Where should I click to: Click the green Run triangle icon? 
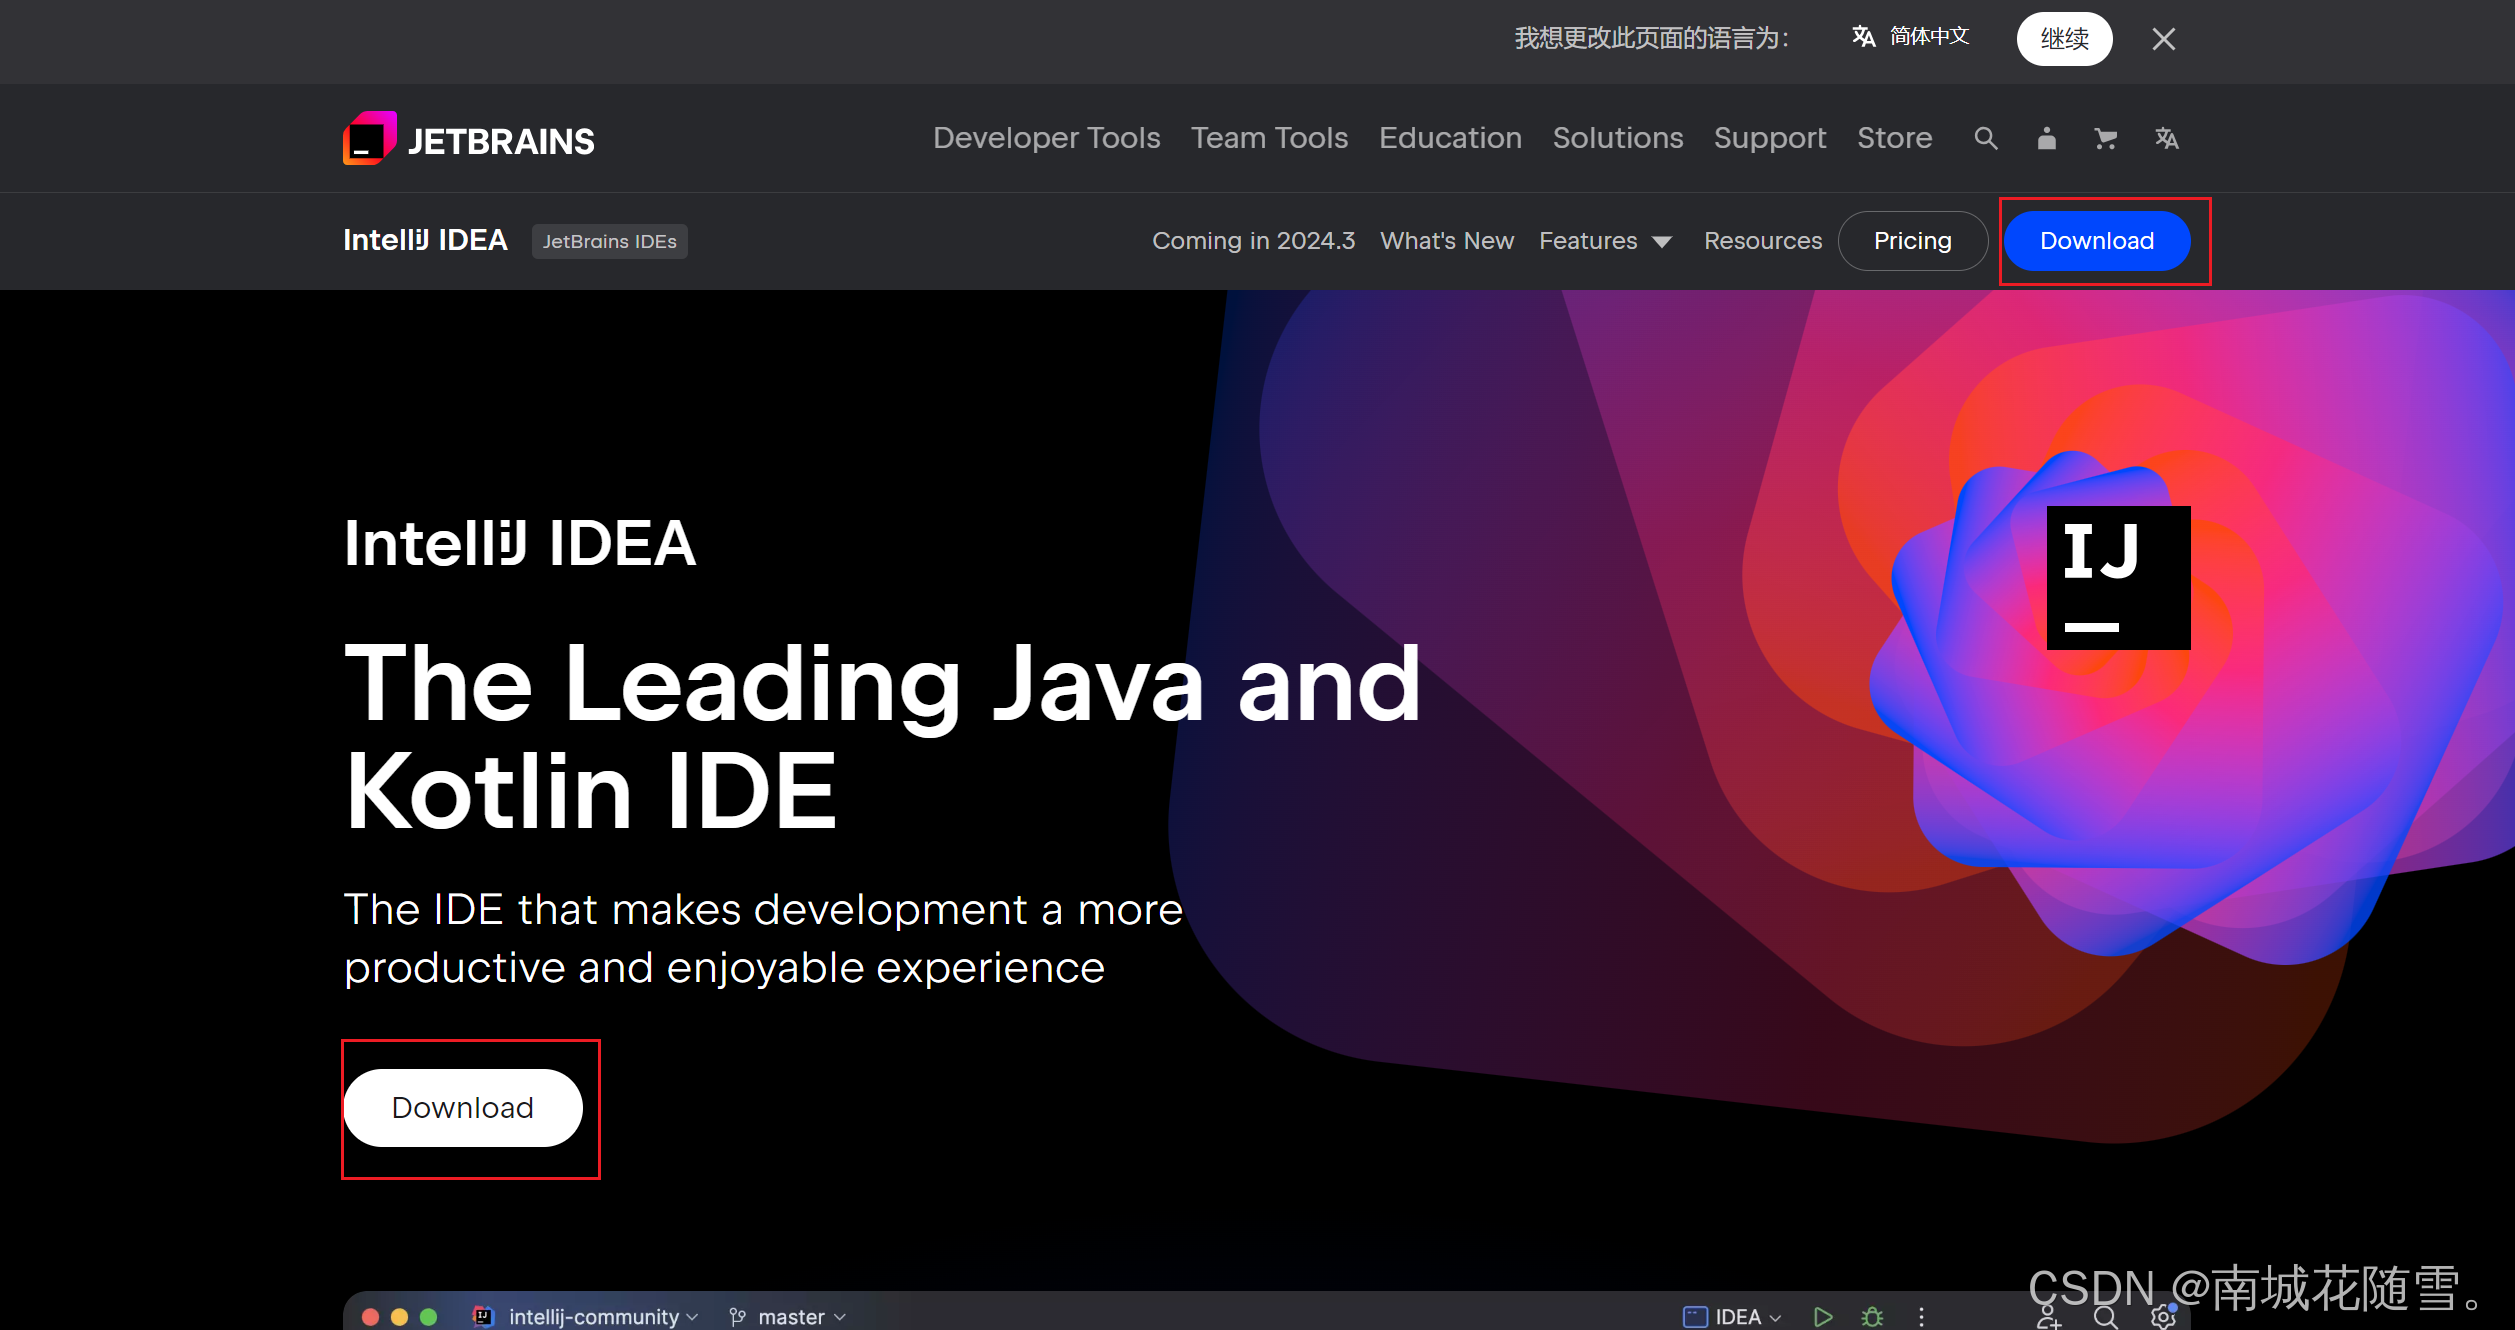click(1822, 1317)
